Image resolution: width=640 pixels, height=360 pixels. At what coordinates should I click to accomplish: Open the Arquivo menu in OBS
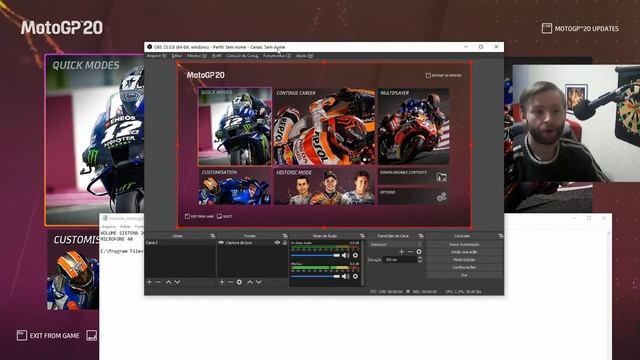click(x=156, y=56)
